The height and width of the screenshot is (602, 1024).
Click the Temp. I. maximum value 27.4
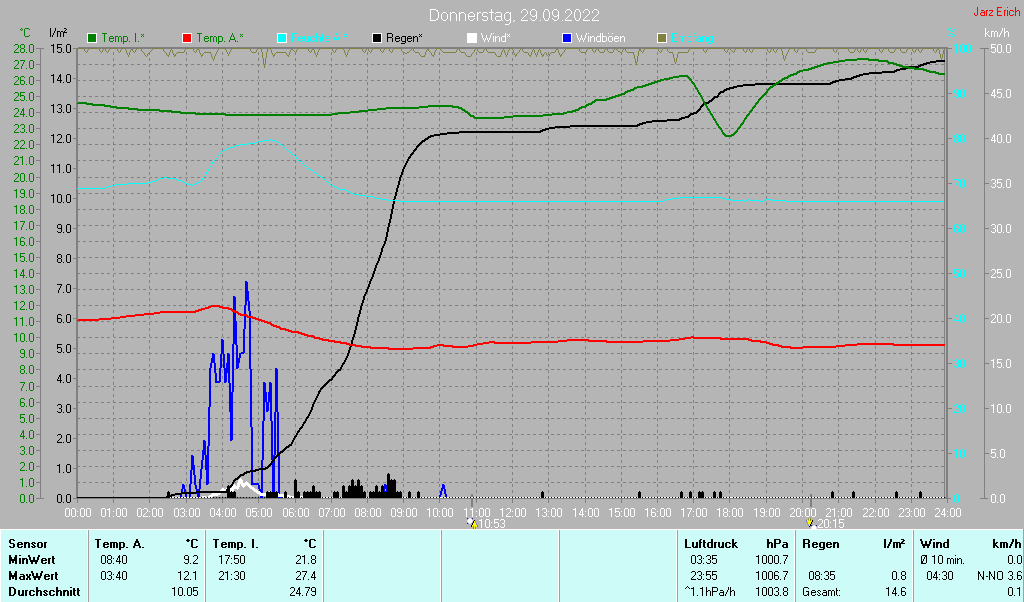coord(306,577)
